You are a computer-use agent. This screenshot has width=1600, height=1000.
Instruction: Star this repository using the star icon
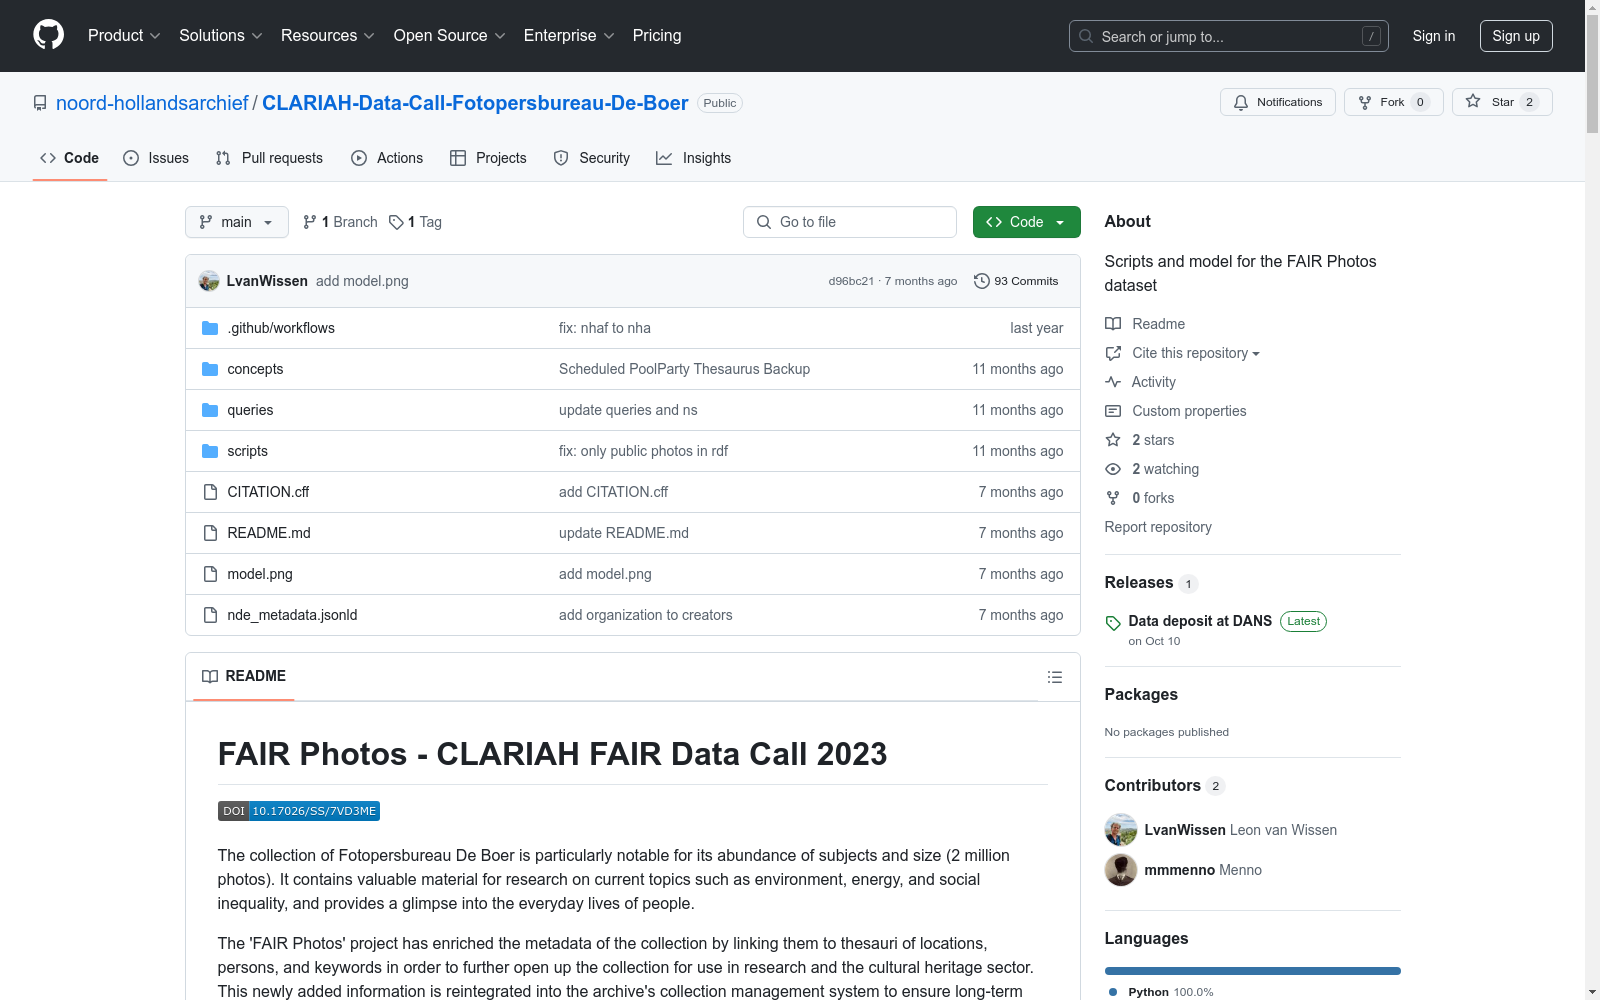pyautogui.click(x=1473, y=101)
